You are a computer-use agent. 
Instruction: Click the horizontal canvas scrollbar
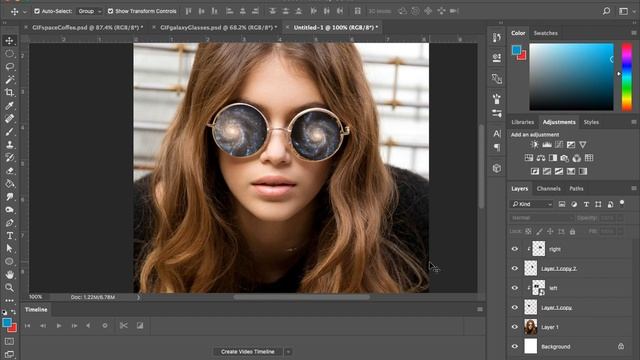pyautogui.click(x=302, y=297)
